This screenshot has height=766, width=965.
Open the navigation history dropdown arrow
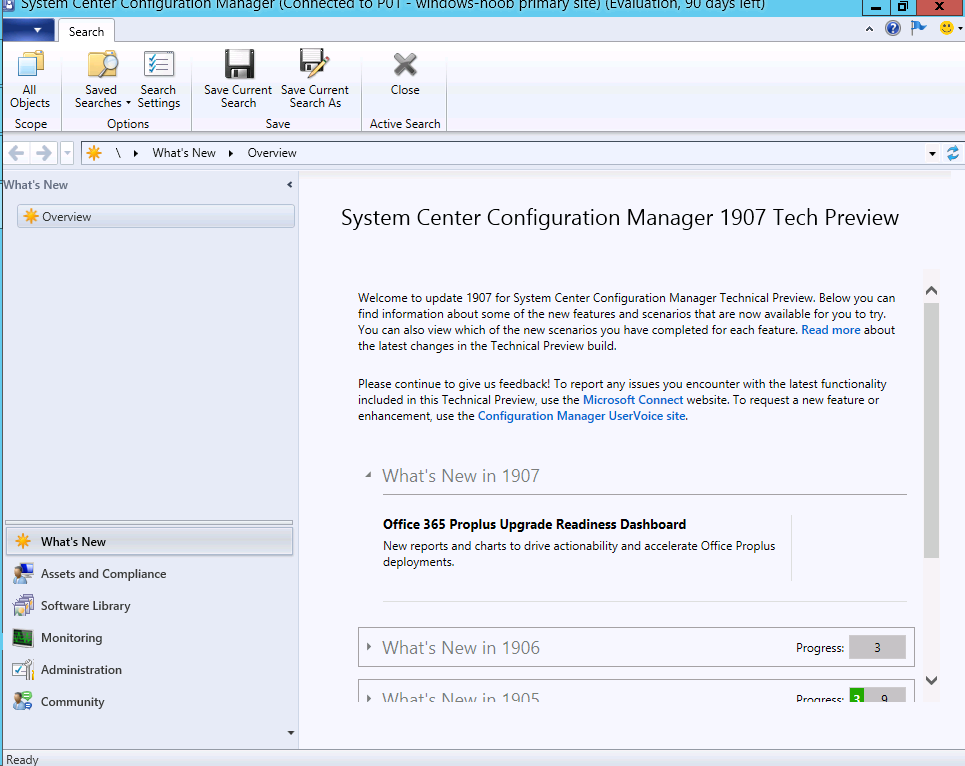click(x=67, y=153)
